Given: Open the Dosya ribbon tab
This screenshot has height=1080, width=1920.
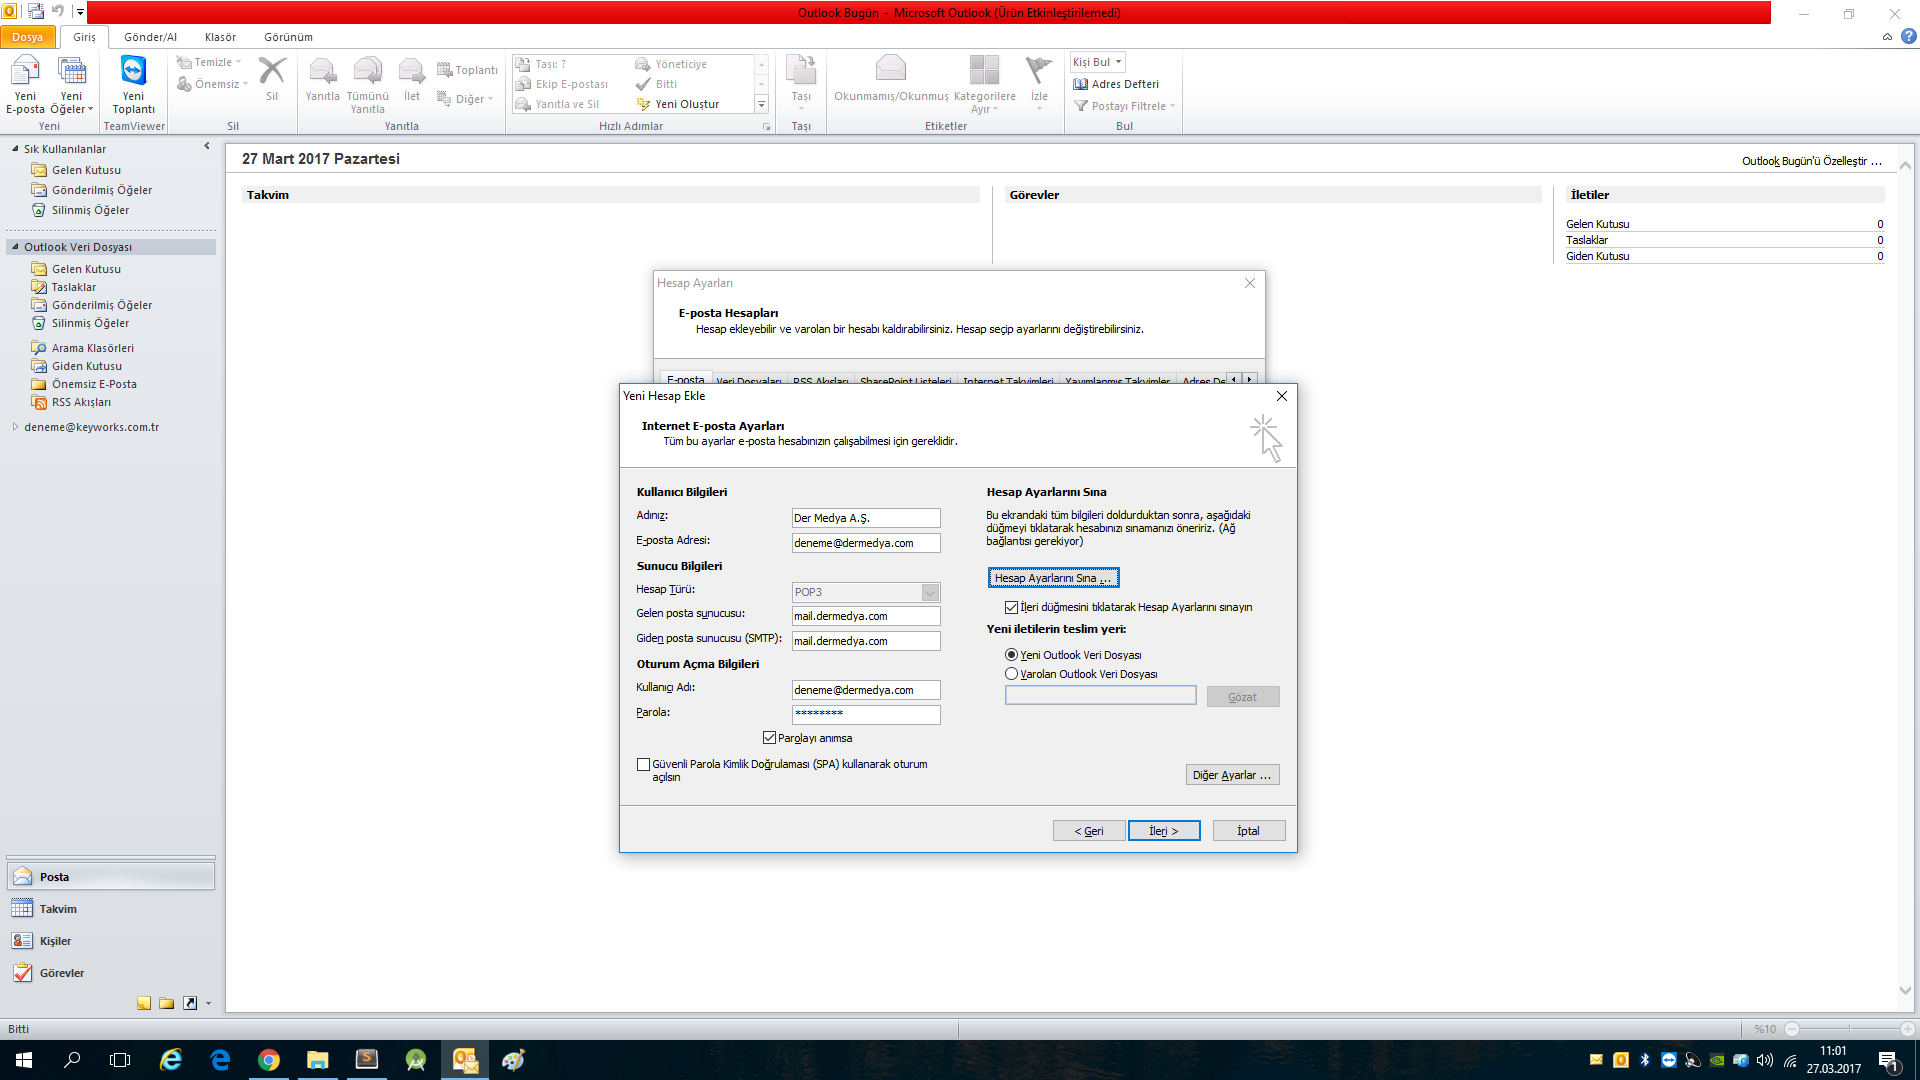Looking at the screenshot, I should click(x=28, y=37).
